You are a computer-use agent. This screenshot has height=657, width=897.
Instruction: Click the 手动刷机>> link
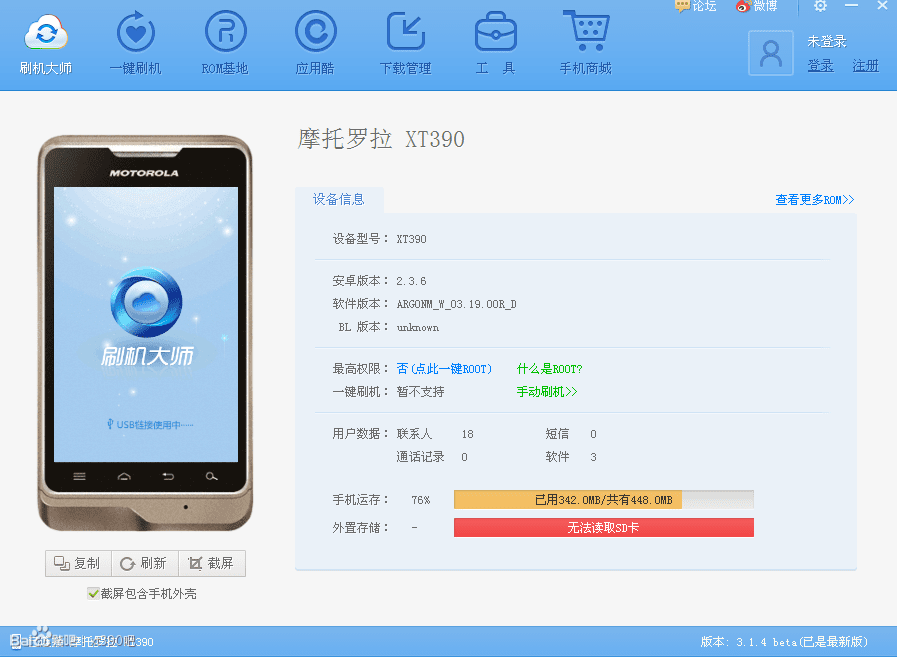547,392
